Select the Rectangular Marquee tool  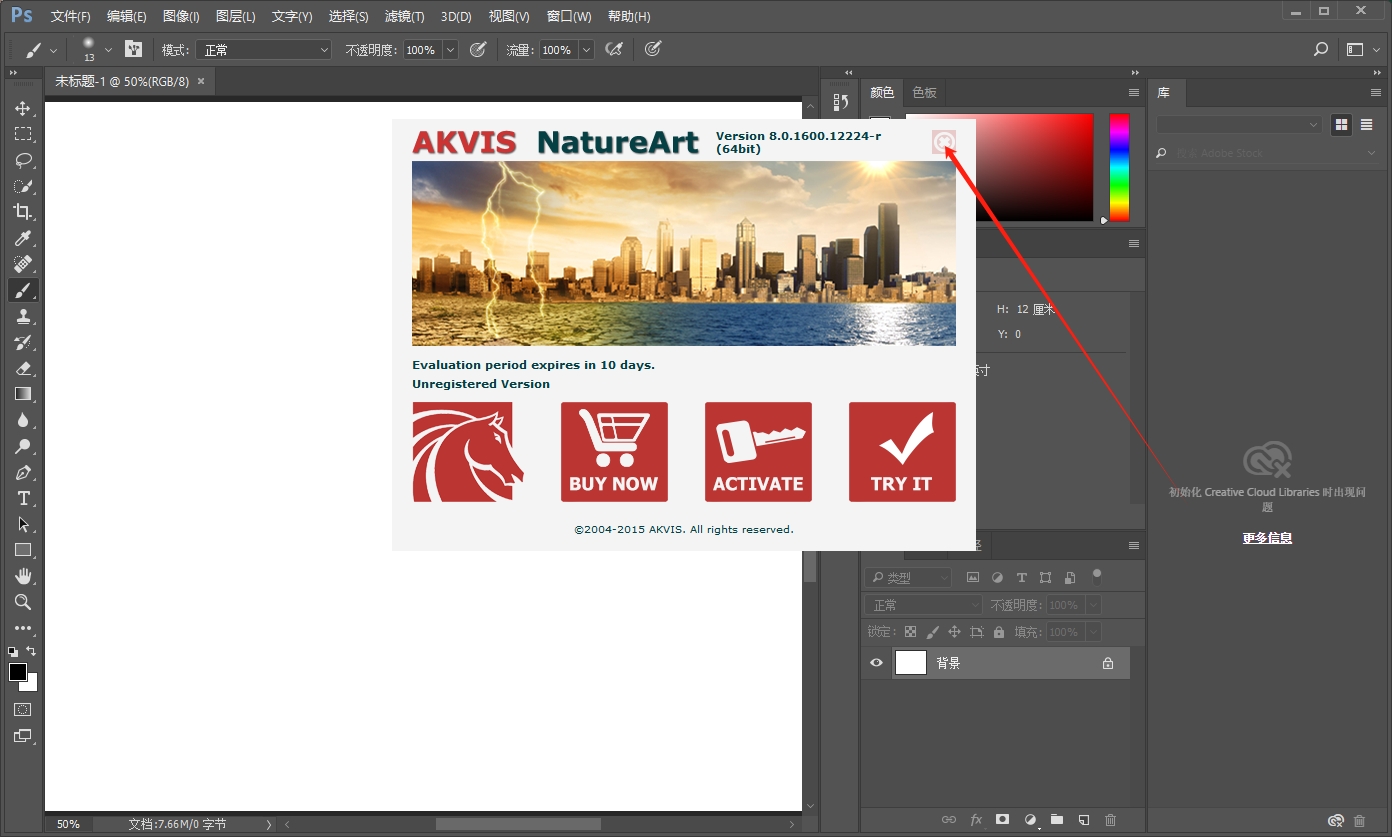pos(22,134)
